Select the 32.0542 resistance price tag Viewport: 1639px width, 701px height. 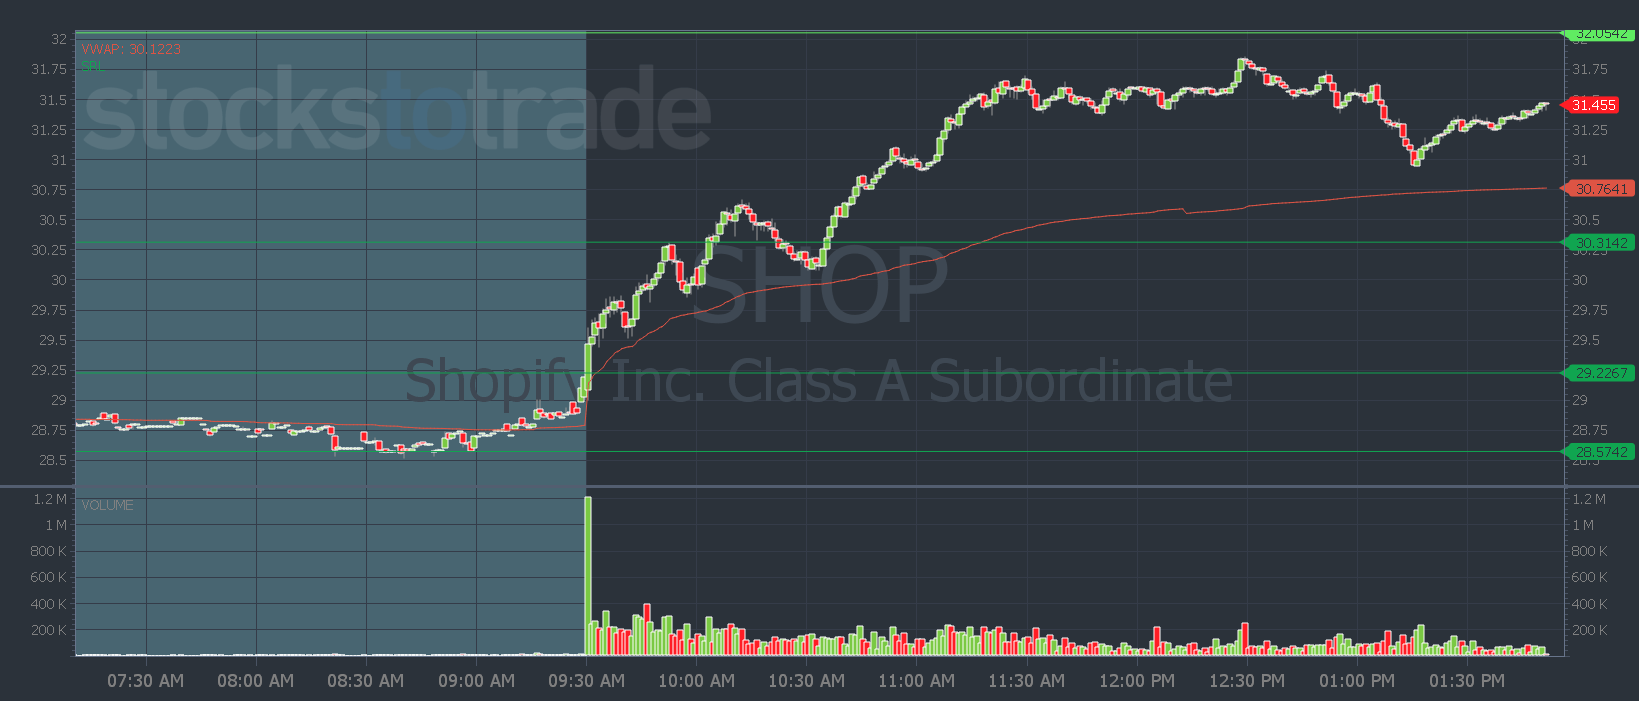pos(1601,34)
